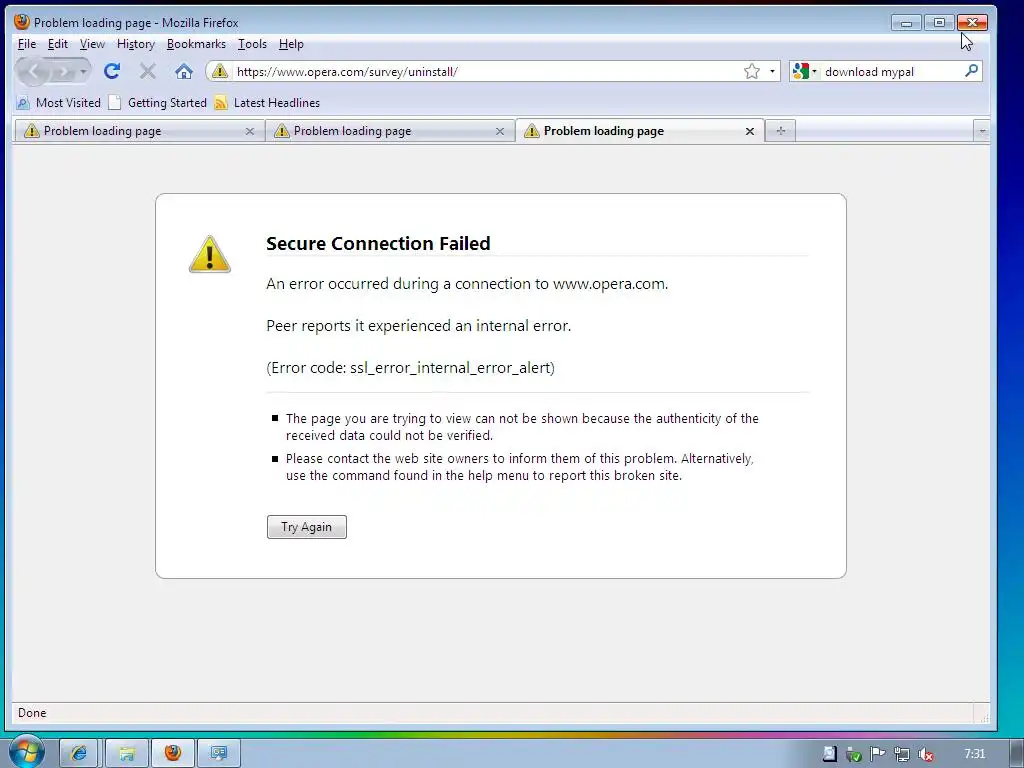This screenshot has width=1024, height=768.
Task: Open the Help menu
Action: tap(291, 44)
